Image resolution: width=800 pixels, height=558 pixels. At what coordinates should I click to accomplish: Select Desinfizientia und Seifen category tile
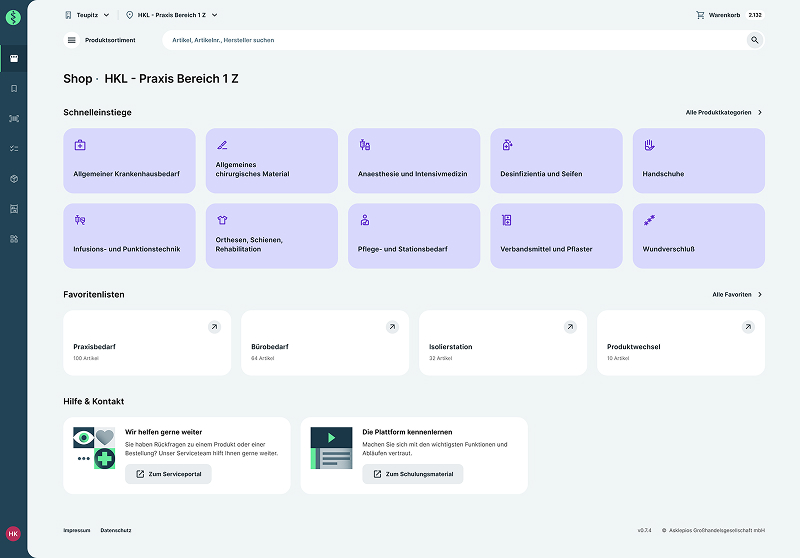557,161
